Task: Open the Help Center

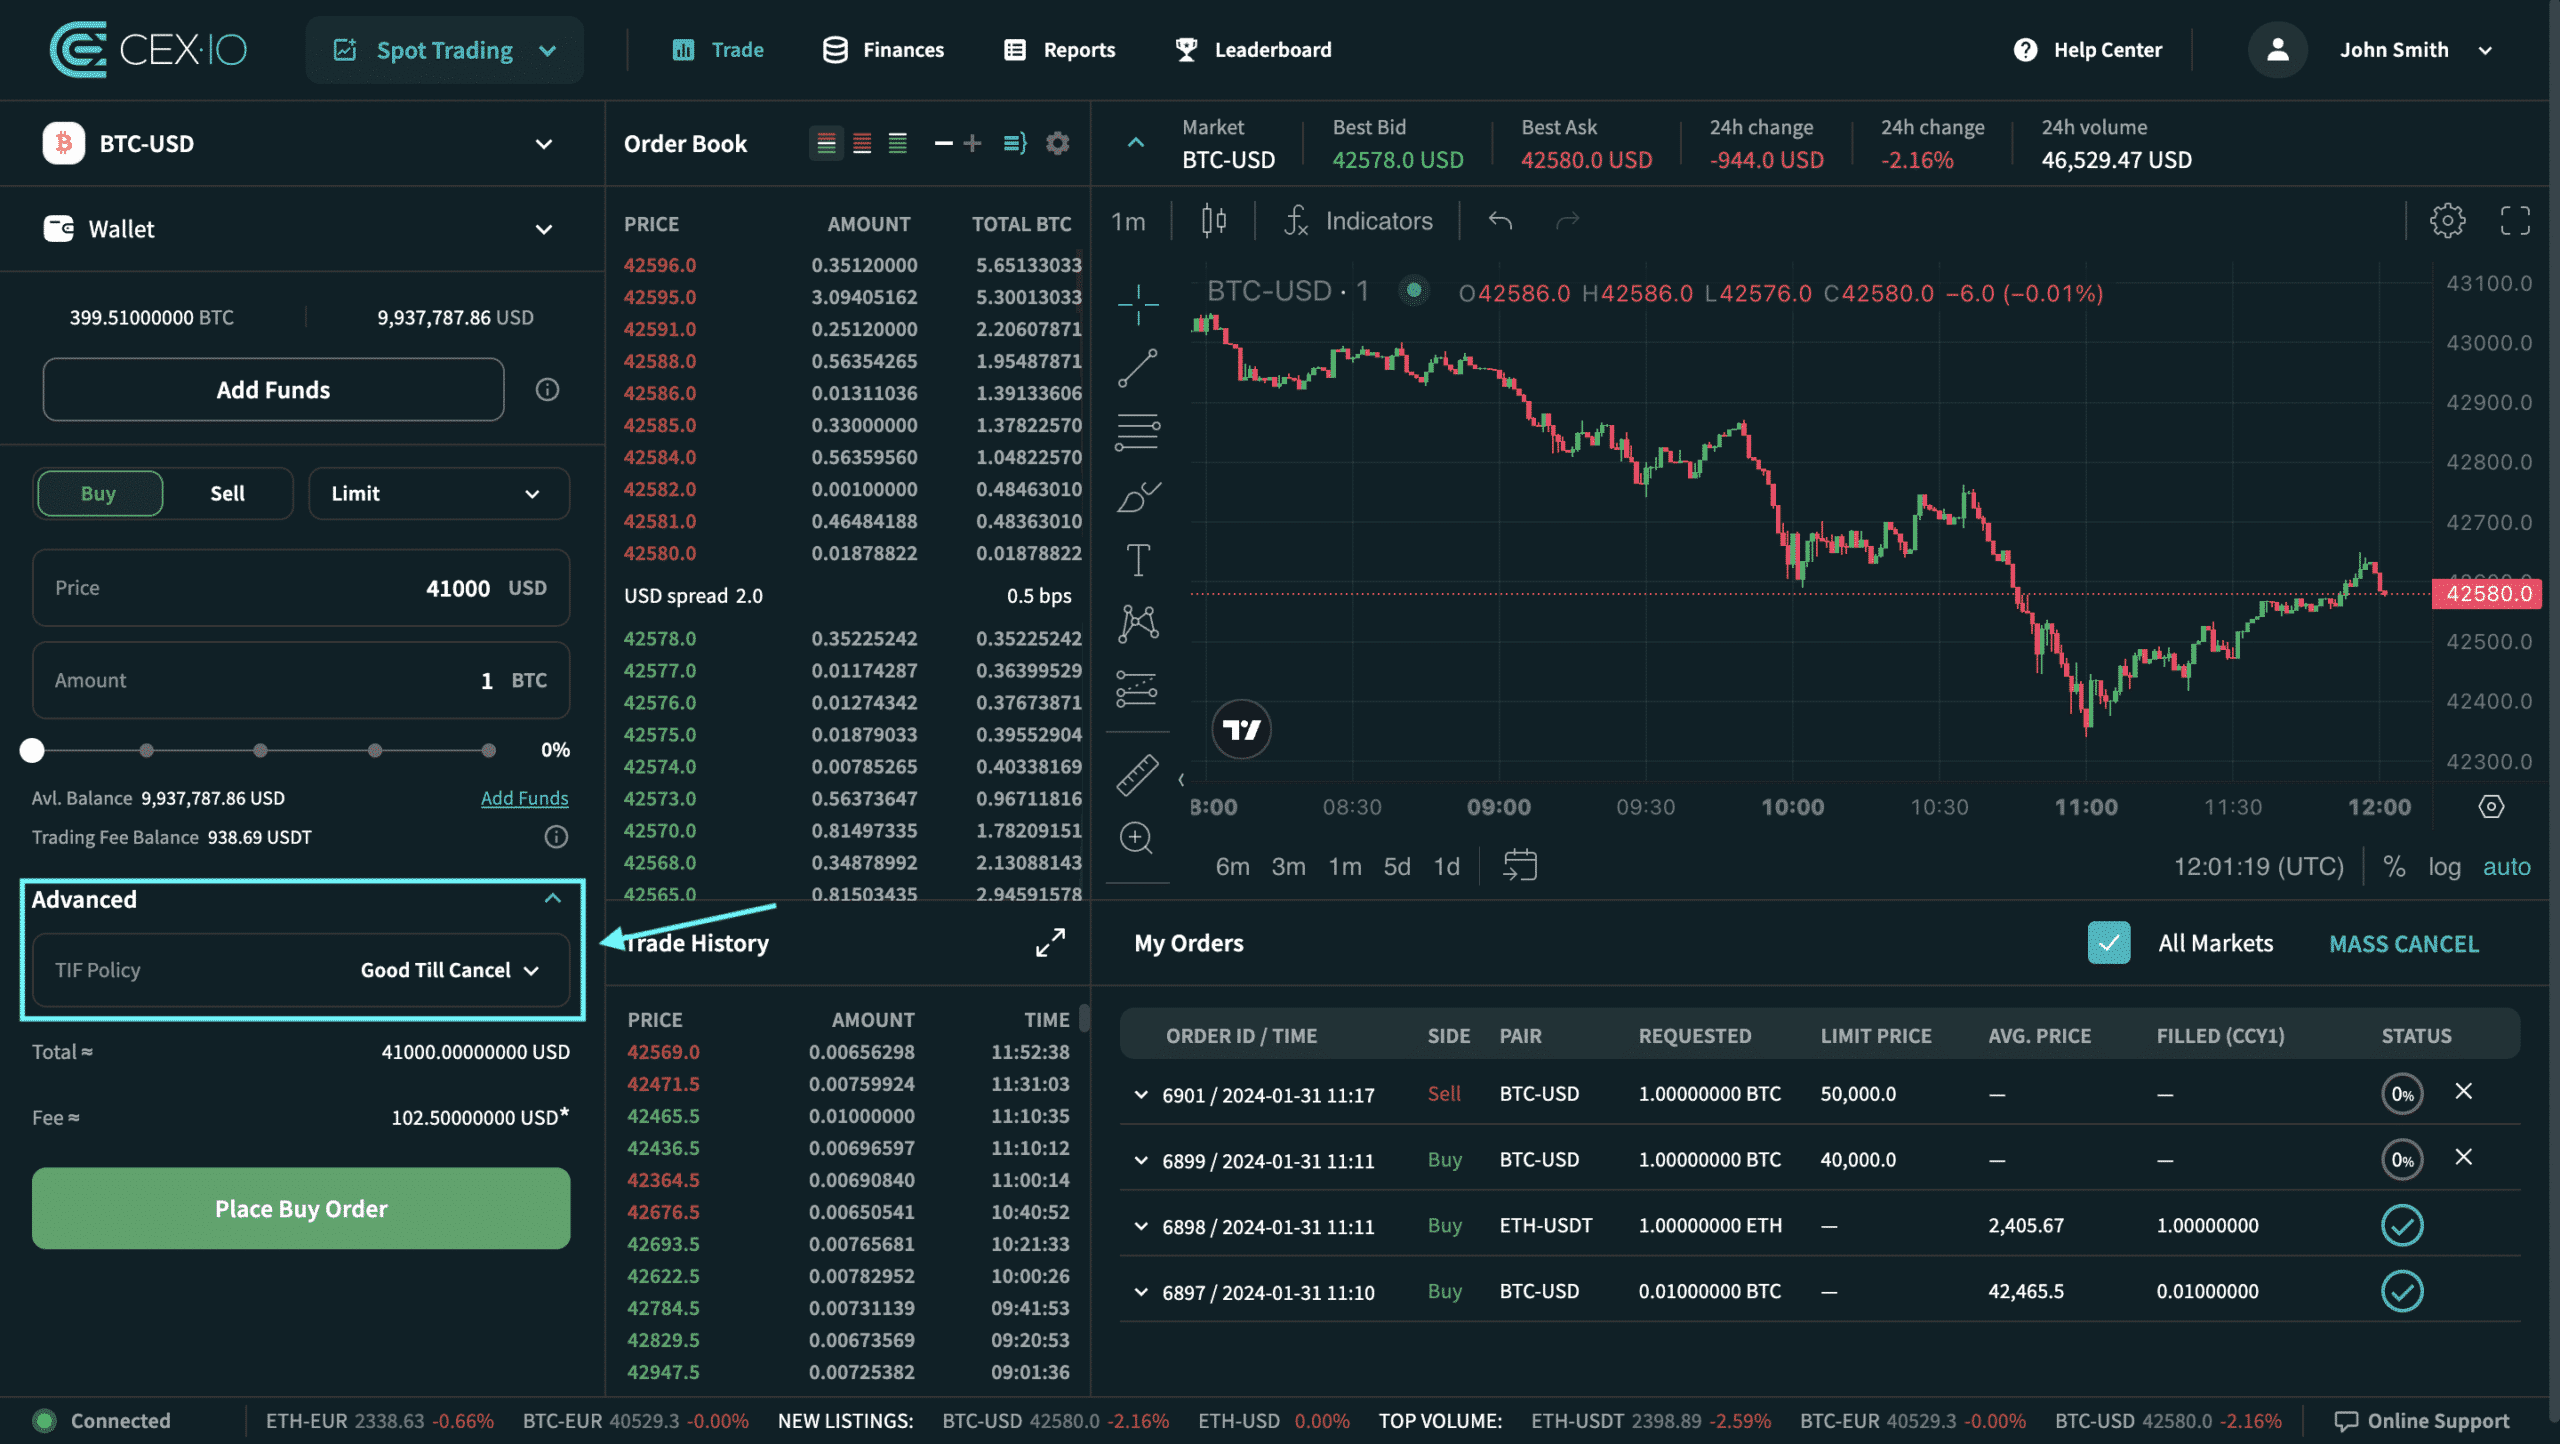Action: (x=2087, y=50)
